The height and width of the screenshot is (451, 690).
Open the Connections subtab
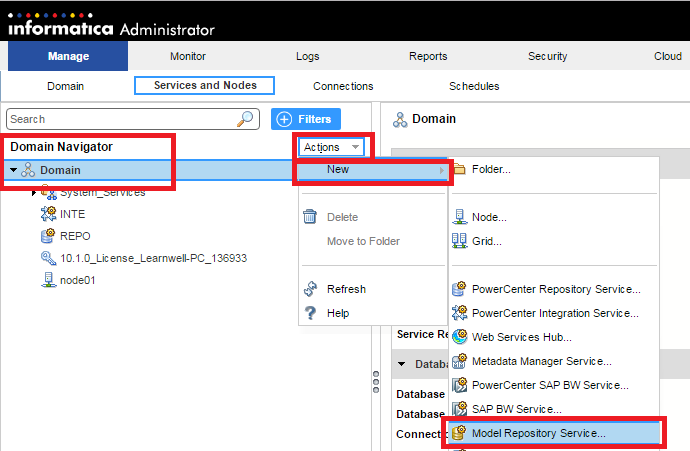[x=343, y=86]
